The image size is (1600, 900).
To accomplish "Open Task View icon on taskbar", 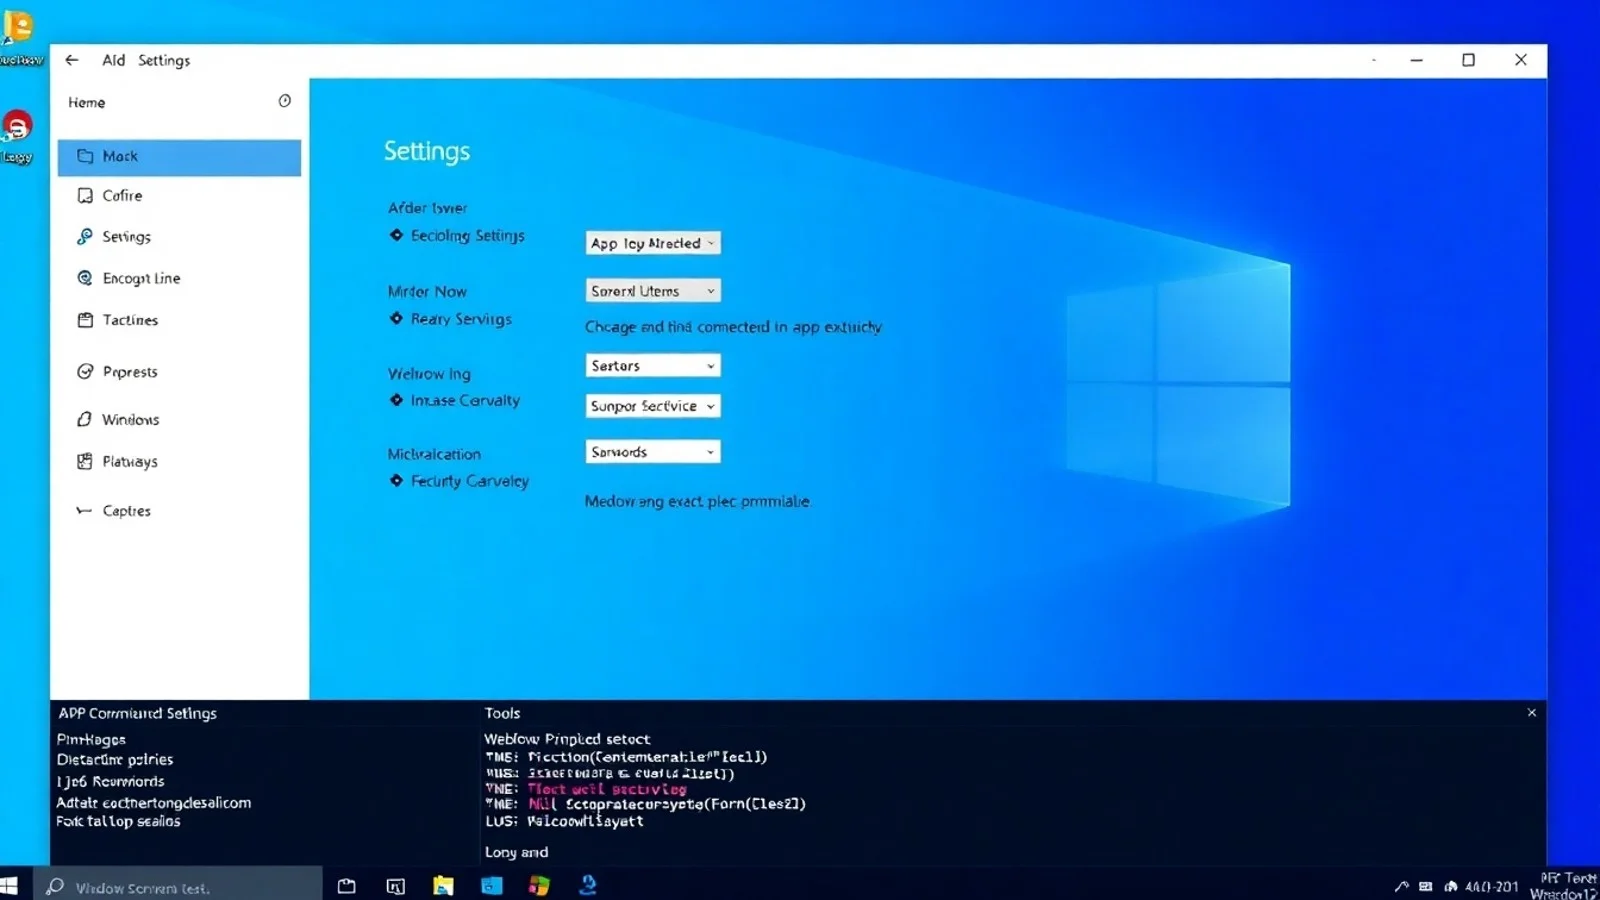I will 347,886.
